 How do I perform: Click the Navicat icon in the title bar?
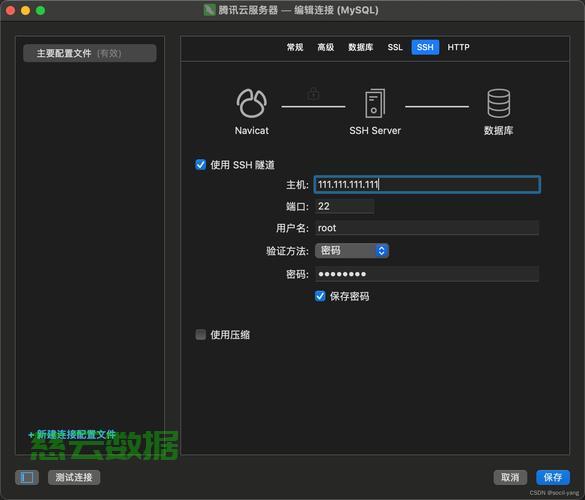tap(209, 10)
